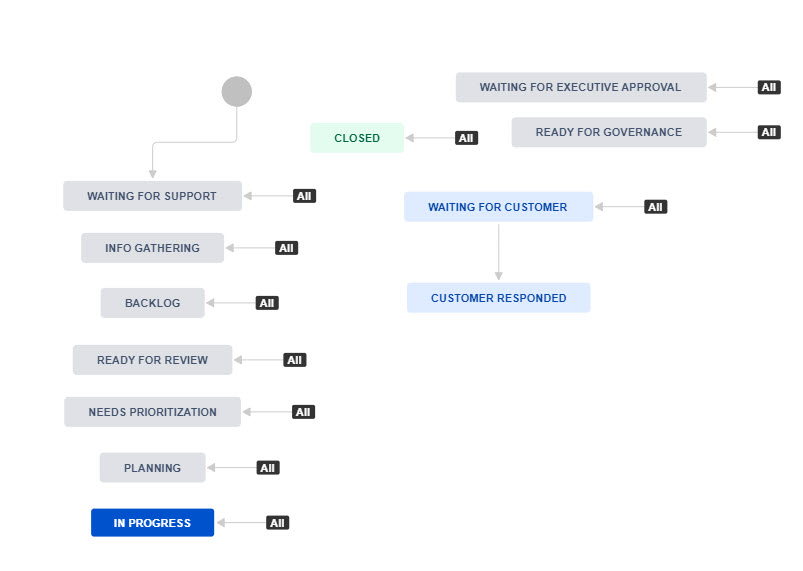The width and height of the screenshot is (803, 571).
Task: Click All transition of Ready for Governance
Action: coord(769,132)
